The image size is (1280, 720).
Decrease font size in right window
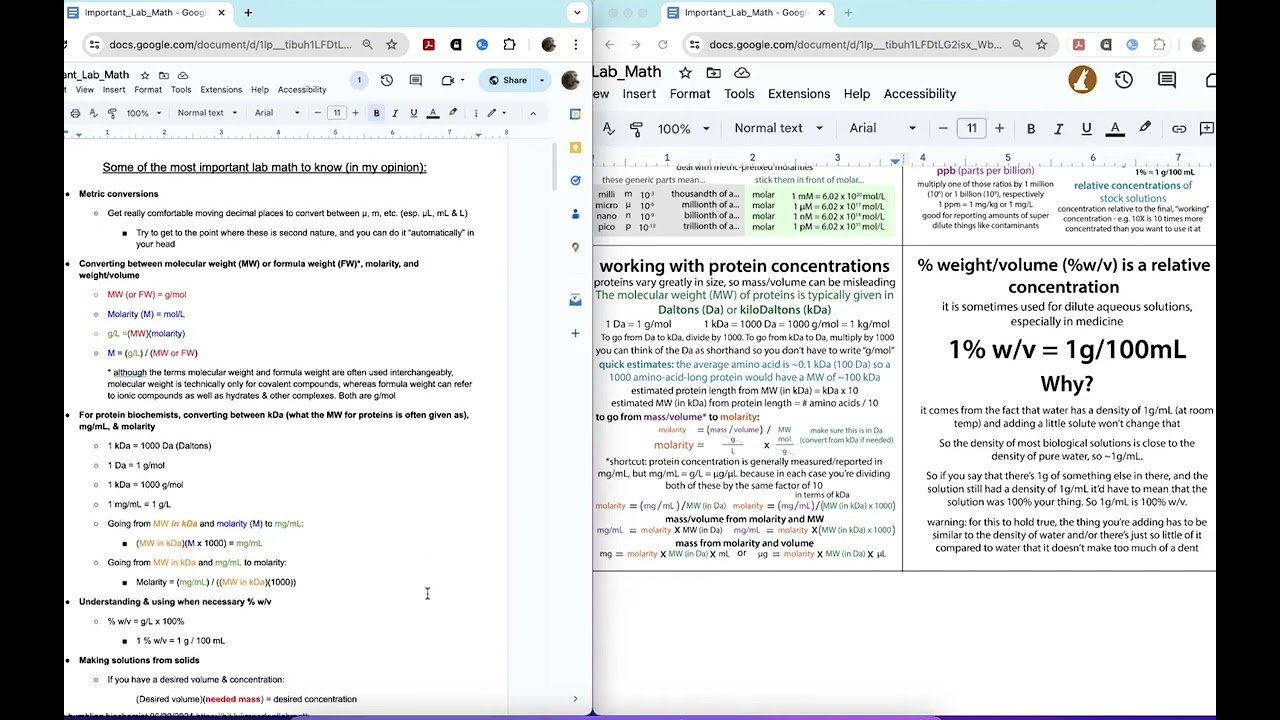(943, 128)
